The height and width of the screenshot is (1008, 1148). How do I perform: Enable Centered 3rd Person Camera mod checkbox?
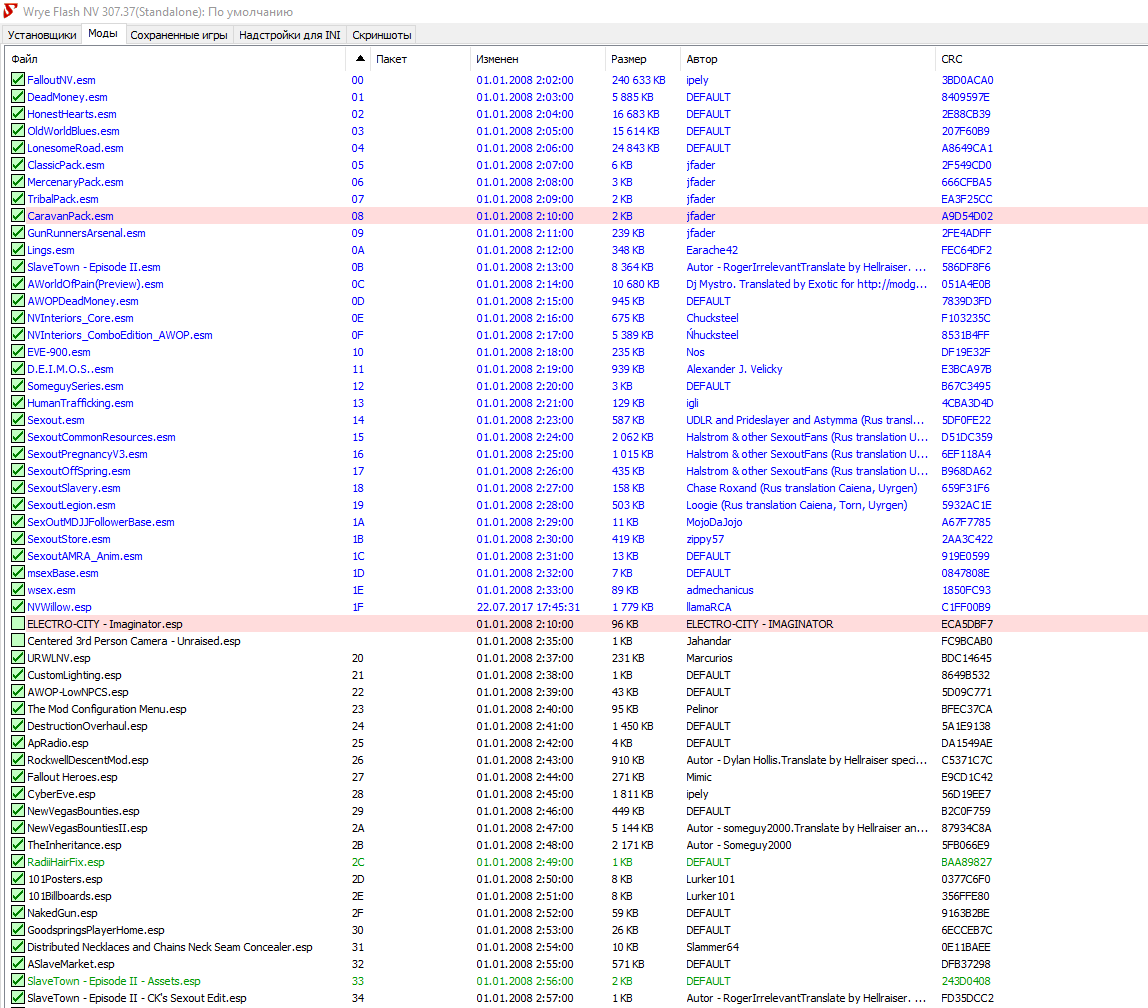(x=18, y=641)
